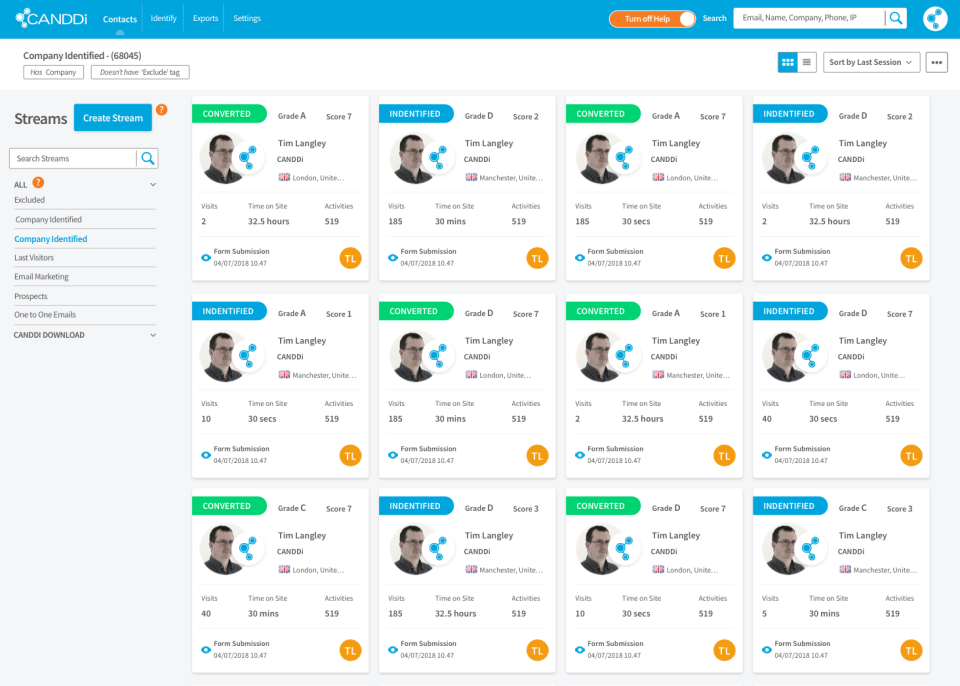Click the CANDDi logo in the header
This screenshot has width=960, height=686.
coord(51,18)
